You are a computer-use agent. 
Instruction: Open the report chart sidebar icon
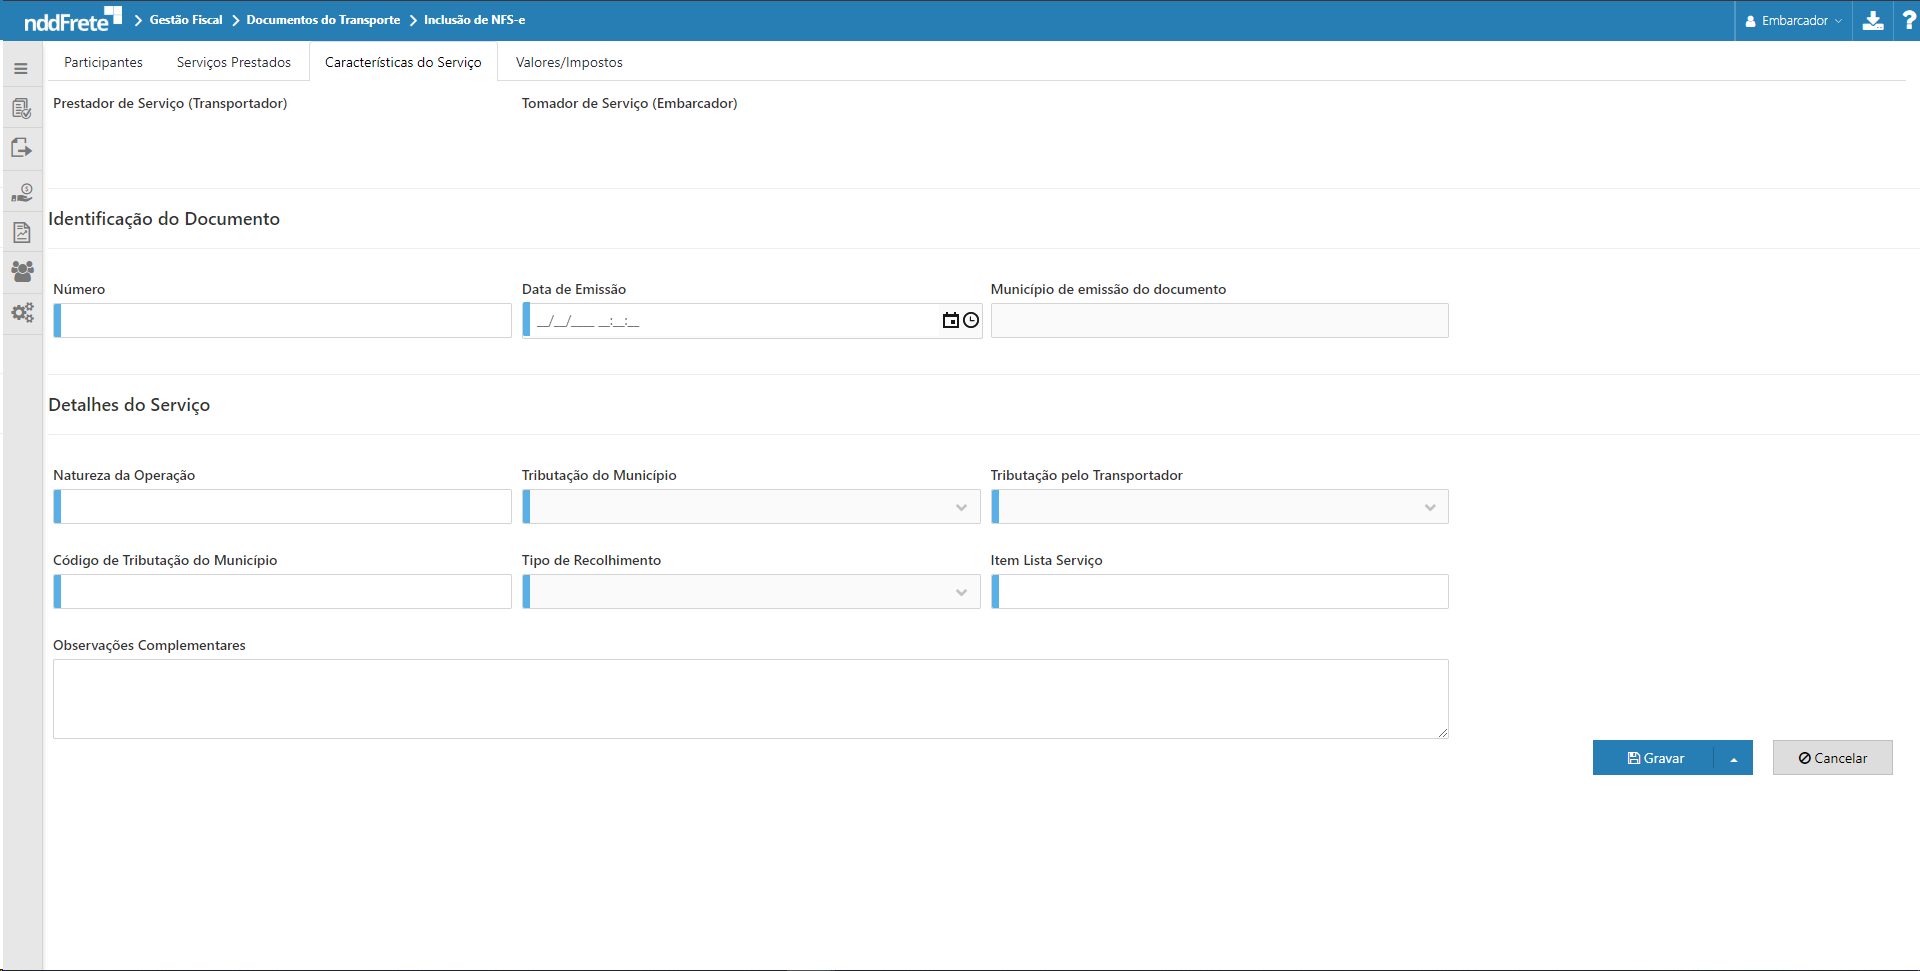[x=21, y=233]
